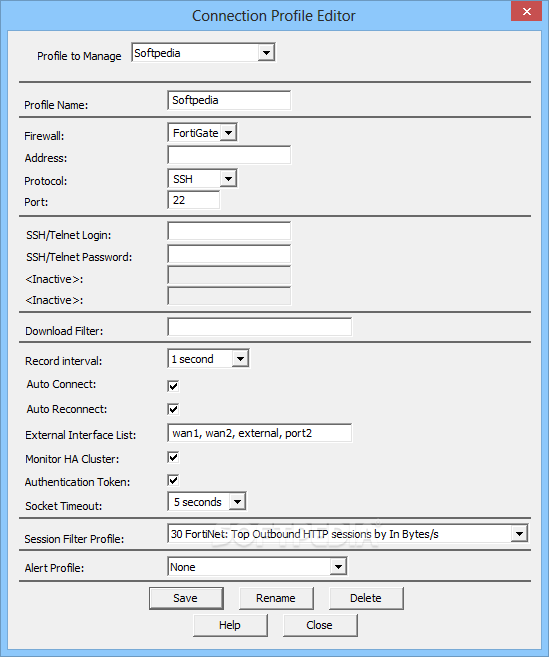The height and width of the screenshot is (657, 549).
Task: Open the Profile to Manage dropdown
Action: [203, 53]
